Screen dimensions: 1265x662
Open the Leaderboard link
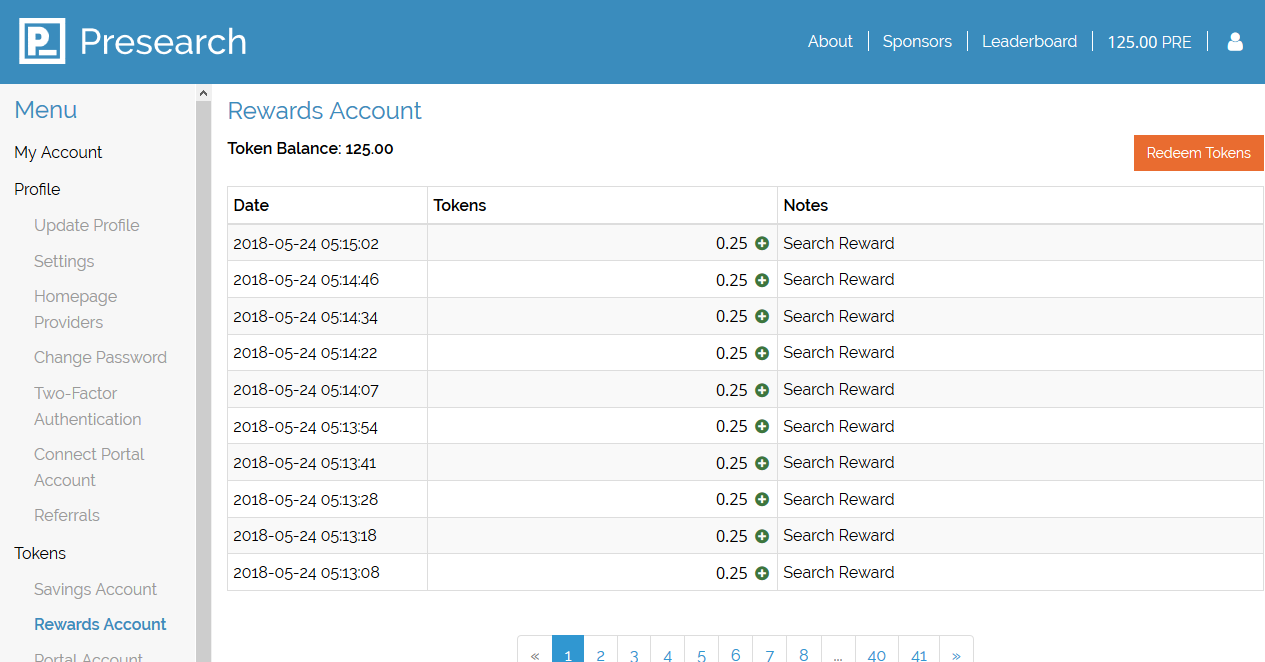[1029, 41]
